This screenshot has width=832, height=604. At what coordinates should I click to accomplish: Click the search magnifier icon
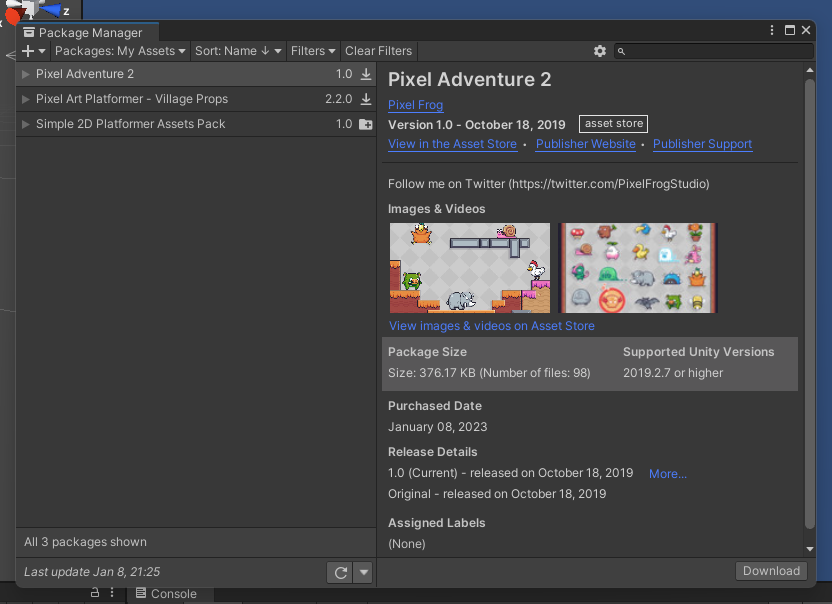(x=621, y=51)
